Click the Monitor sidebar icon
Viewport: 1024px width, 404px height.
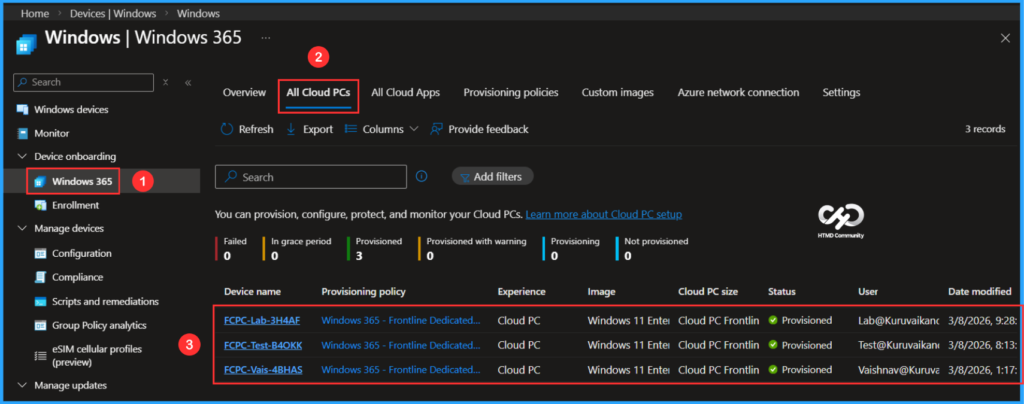click(22, 133)
